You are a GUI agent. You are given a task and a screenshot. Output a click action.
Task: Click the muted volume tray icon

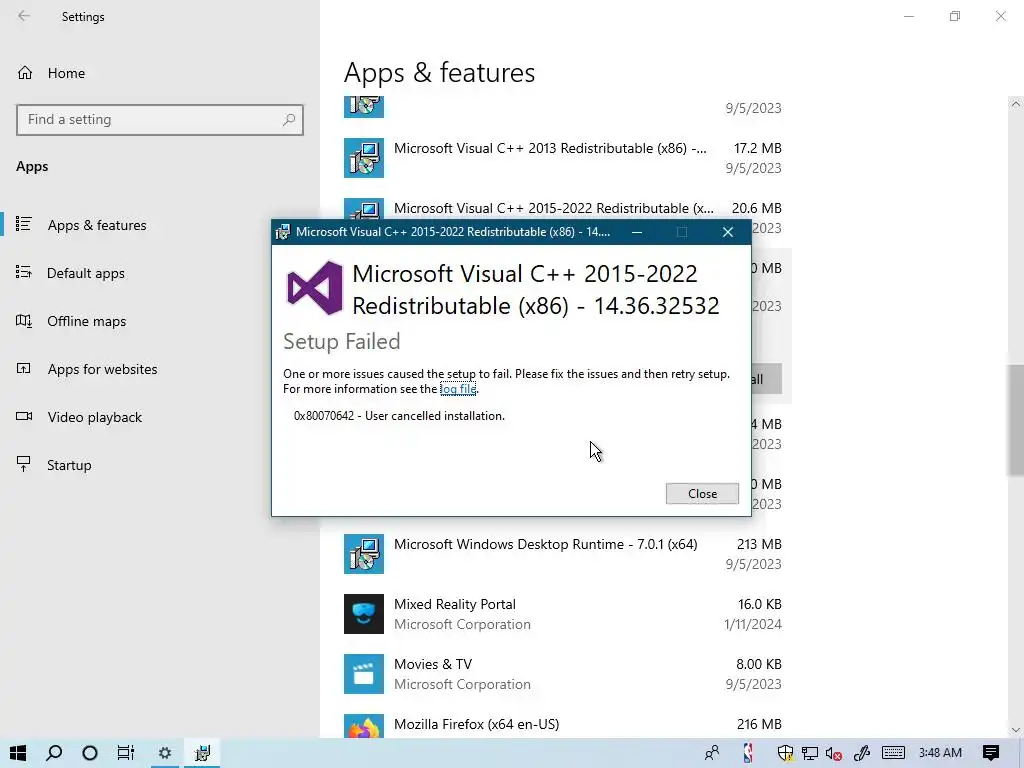tap(833, 753)
